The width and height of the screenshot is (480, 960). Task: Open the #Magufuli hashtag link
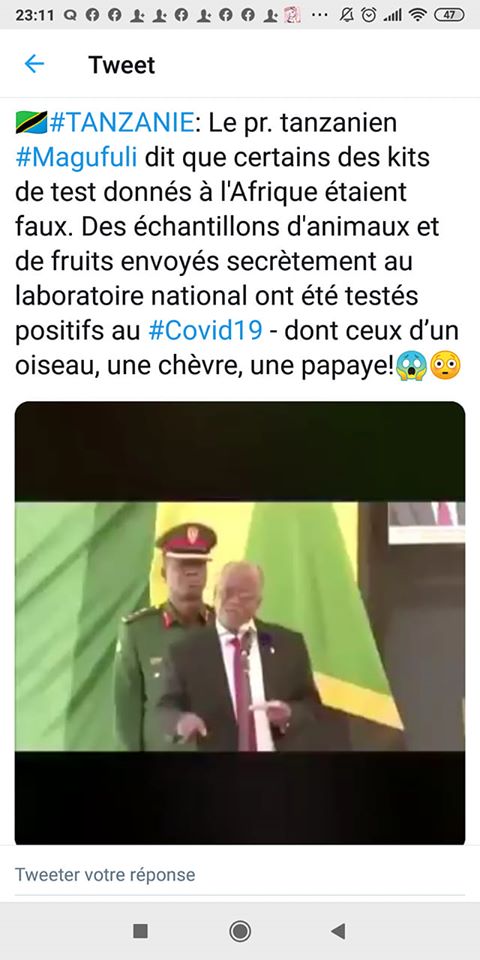point(77,157)
